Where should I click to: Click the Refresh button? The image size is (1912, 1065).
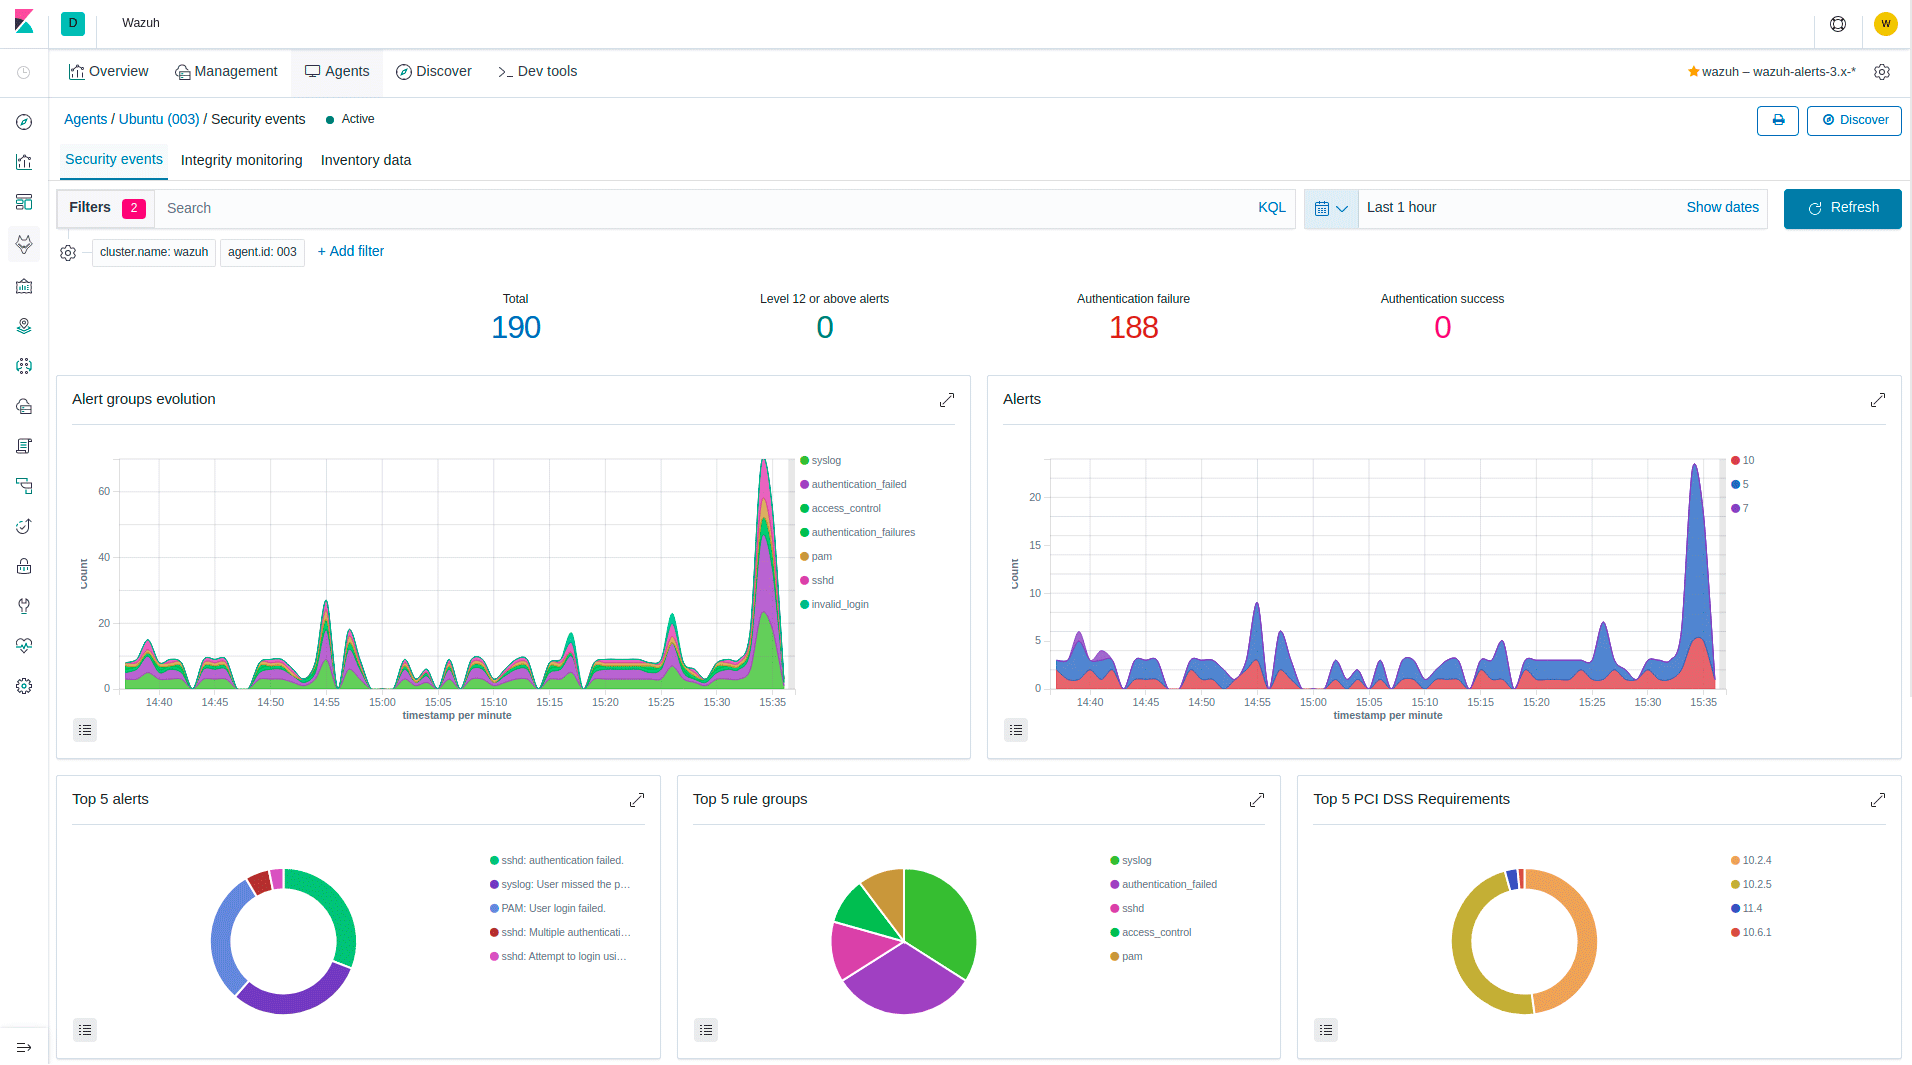(1843, 209)
